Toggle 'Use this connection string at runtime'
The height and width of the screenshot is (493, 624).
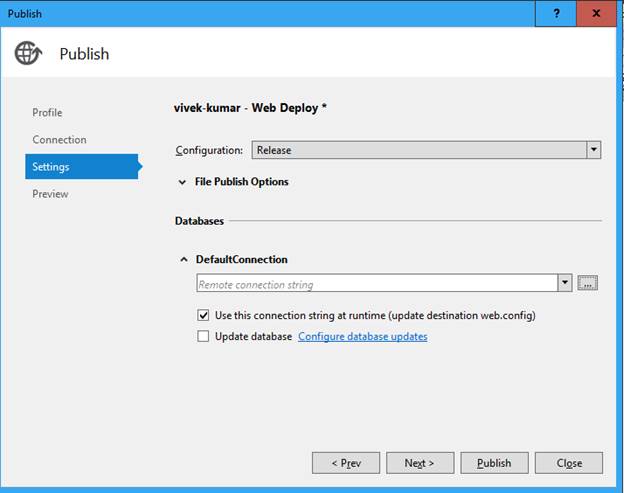click(x=204, y=315)
